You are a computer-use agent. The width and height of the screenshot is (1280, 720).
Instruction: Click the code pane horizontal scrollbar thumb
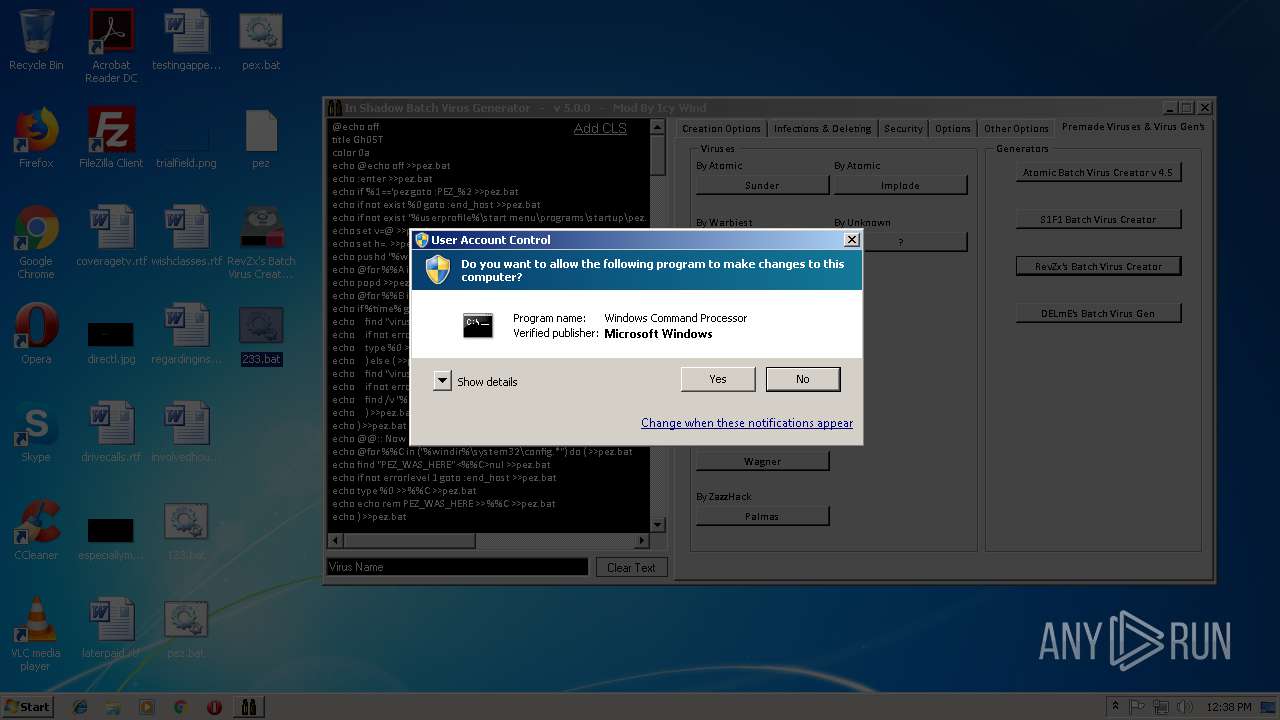409,541
